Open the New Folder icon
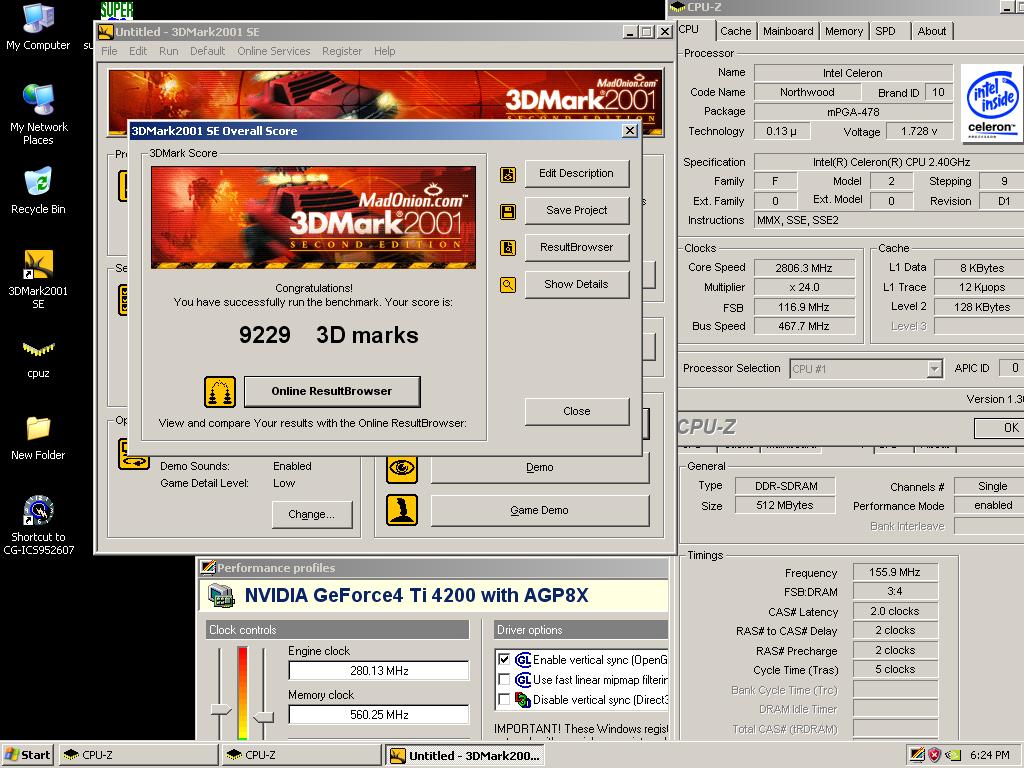Viewport: 1024px width, 768px height. click(x=38, y=436)
